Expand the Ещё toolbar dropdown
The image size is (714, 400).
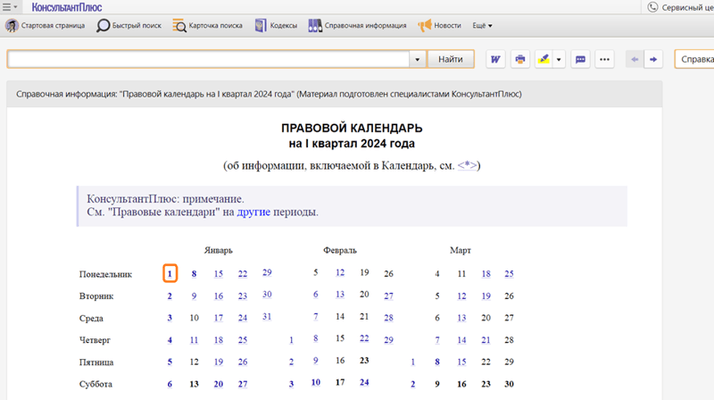[482, 25]
